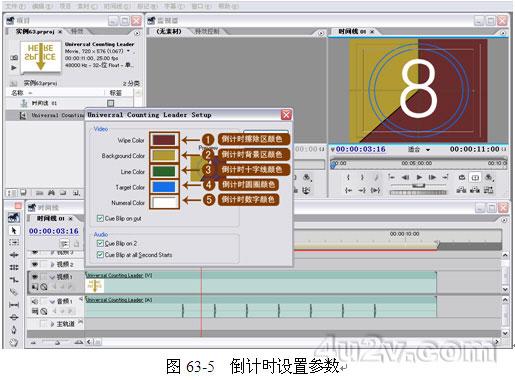Click the Trim button in monitor

[488, 190]
